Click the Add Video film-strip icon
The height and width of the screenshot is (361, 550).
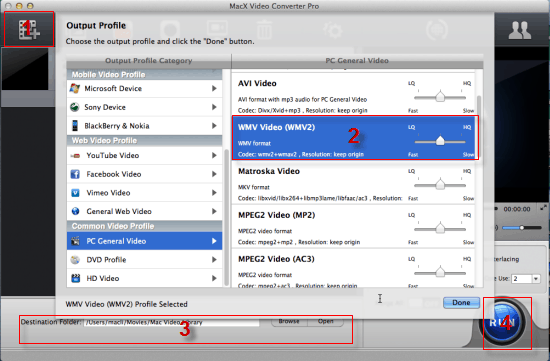click(x=29, y=29)
